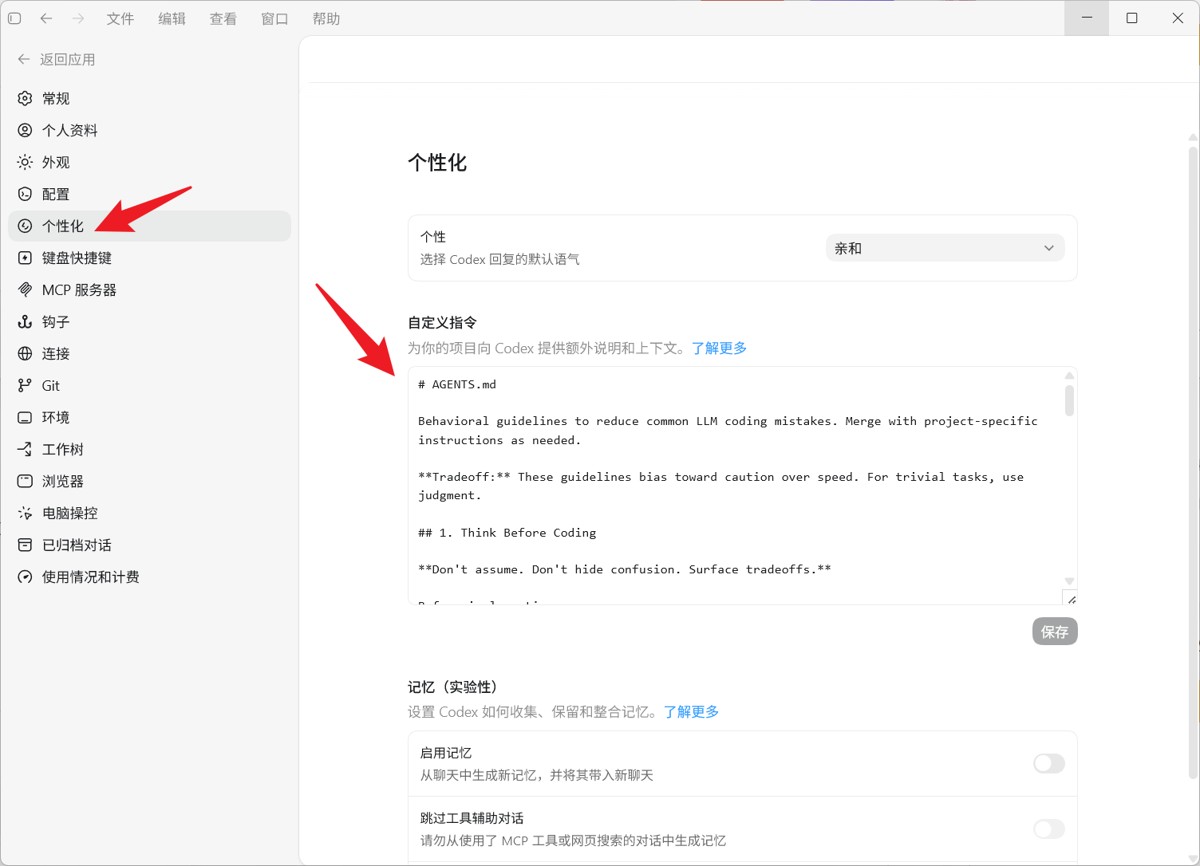The image size is (1200, 866).
Task: Click the '## 1. Think Before Coding' line
Action: pyautogui.click(x=507, y=533)
